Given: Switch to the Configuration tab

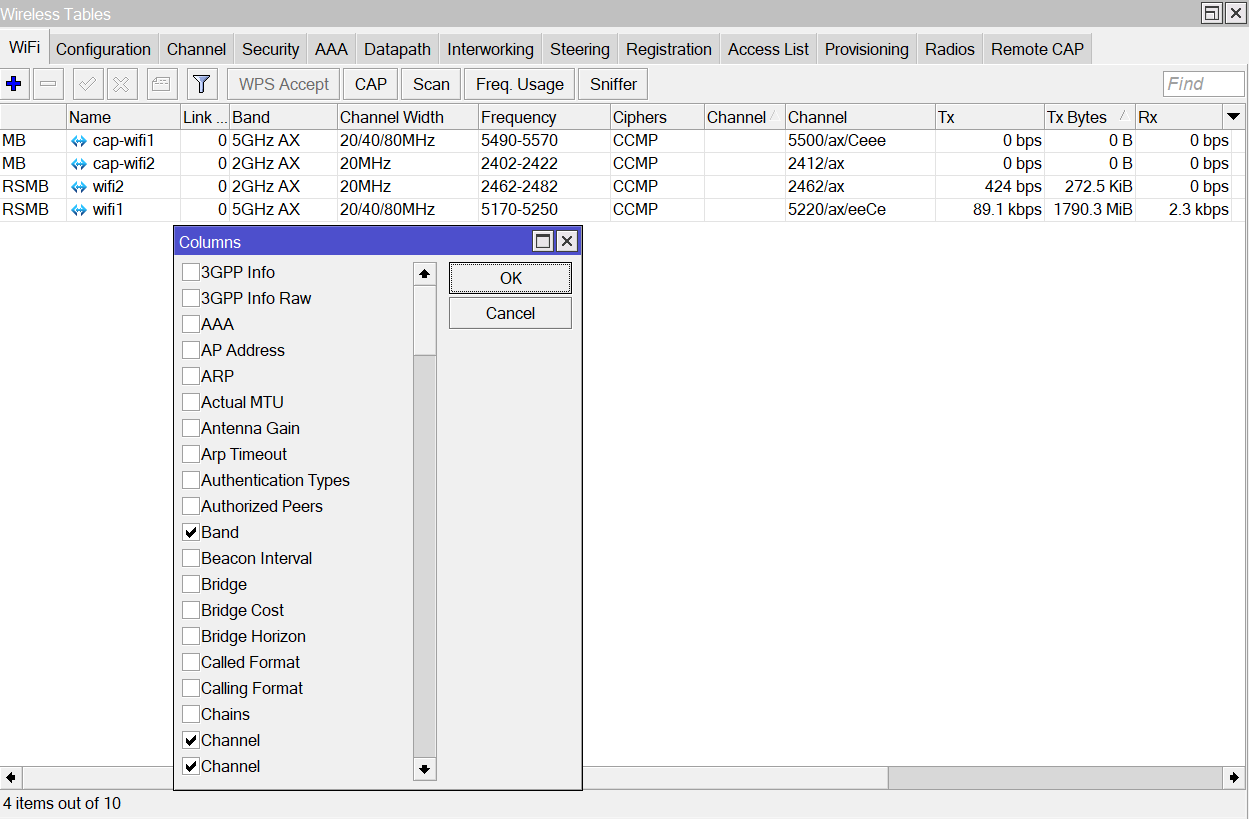Looking at the screenshot, I should click(x=103, y=49).
